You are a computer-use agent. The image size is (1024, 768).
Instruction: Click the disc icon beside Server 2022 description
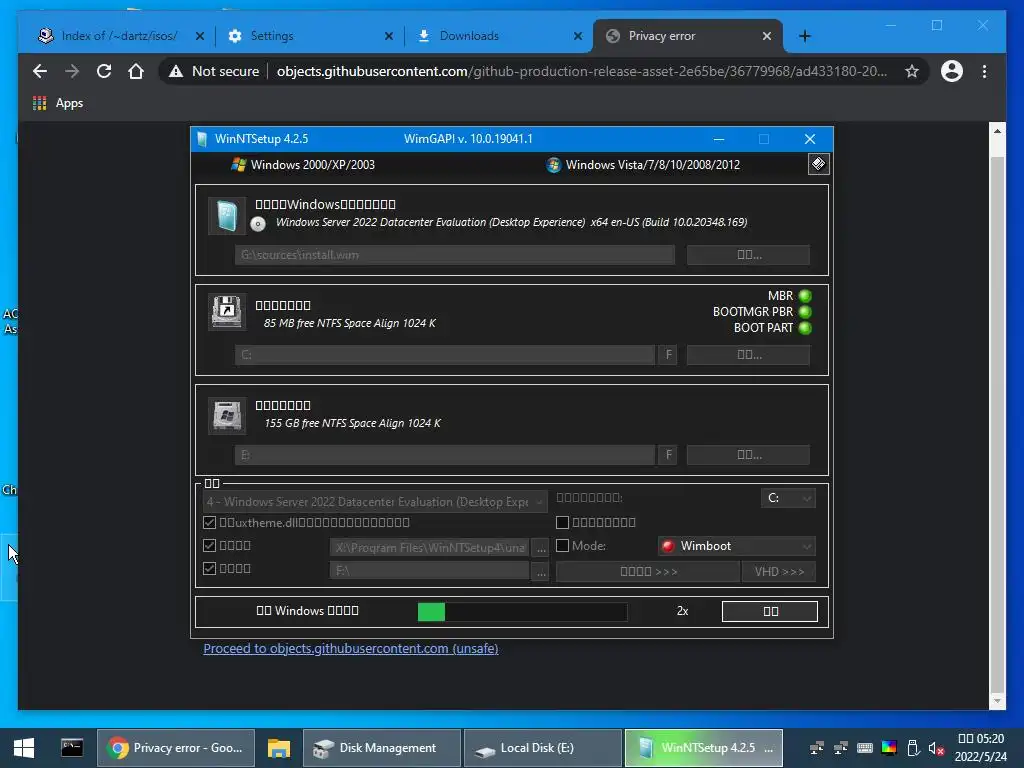(258, 224)
